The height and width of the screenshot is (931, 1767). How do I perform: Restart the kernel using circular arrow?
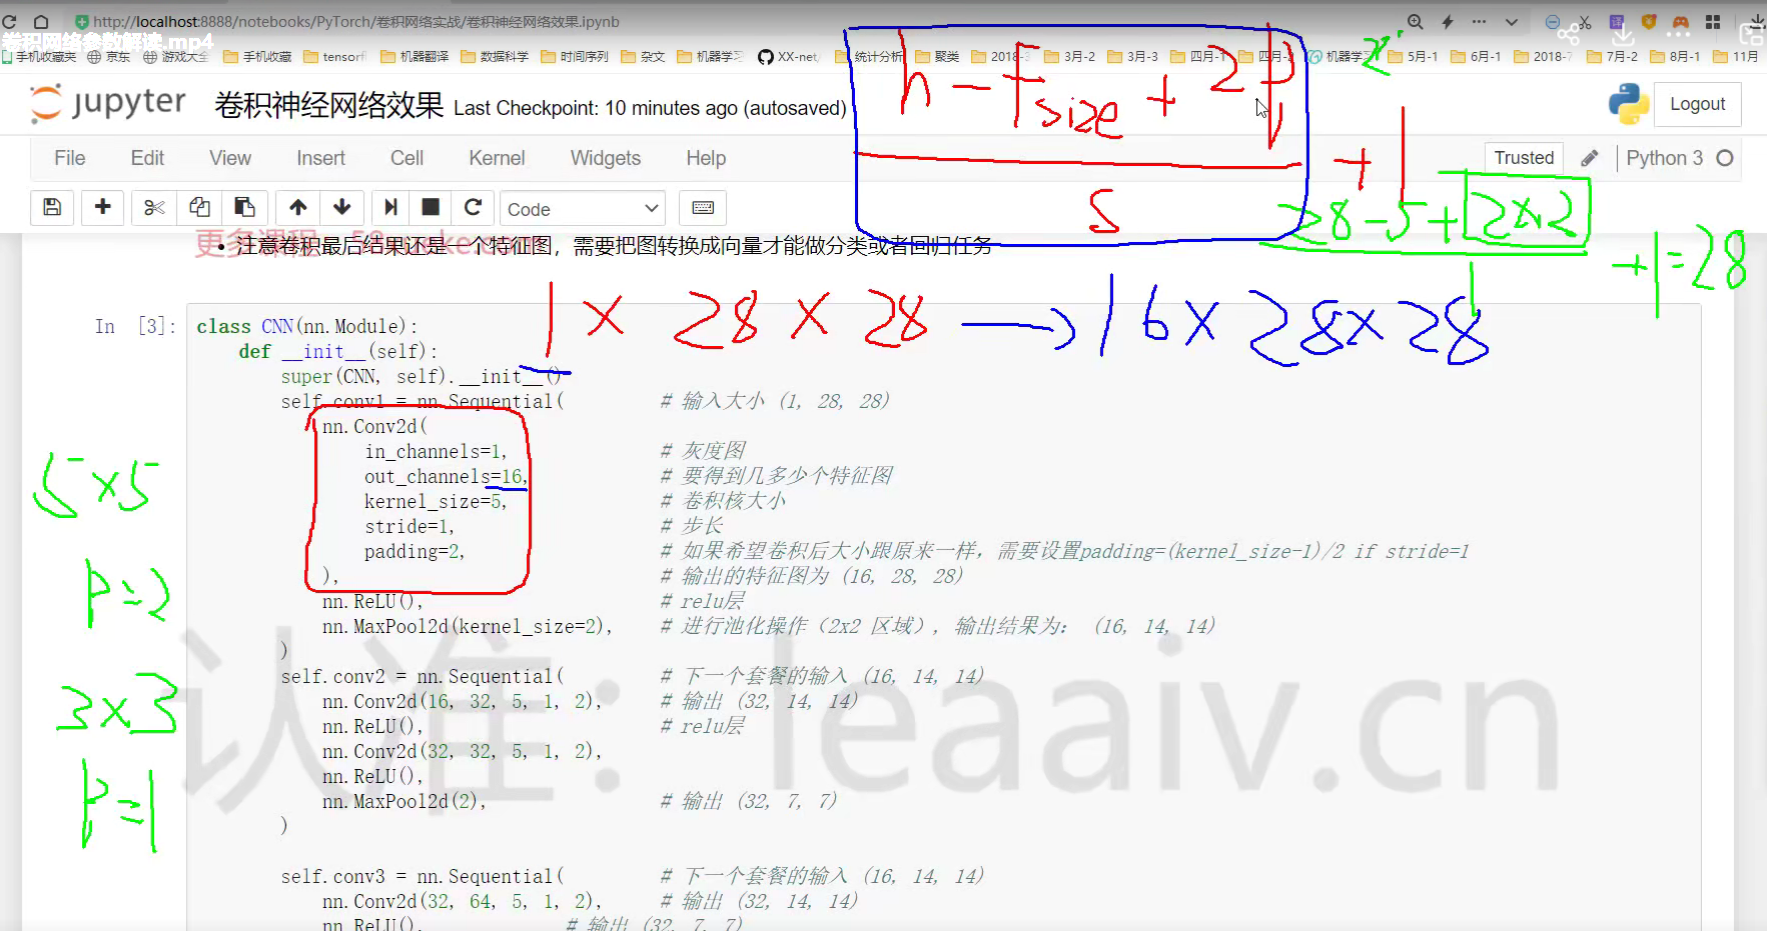tap(473, 207)
